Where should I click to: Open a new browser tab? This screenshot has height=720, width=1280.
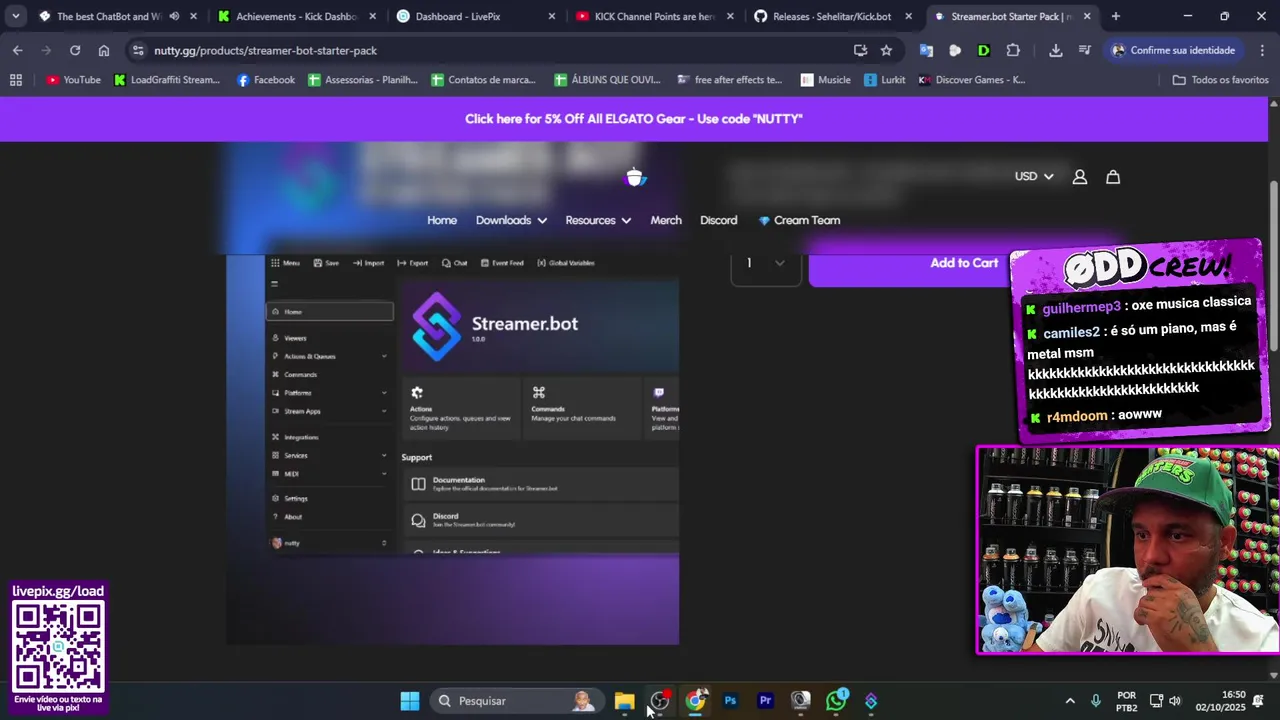point(1116,16)
